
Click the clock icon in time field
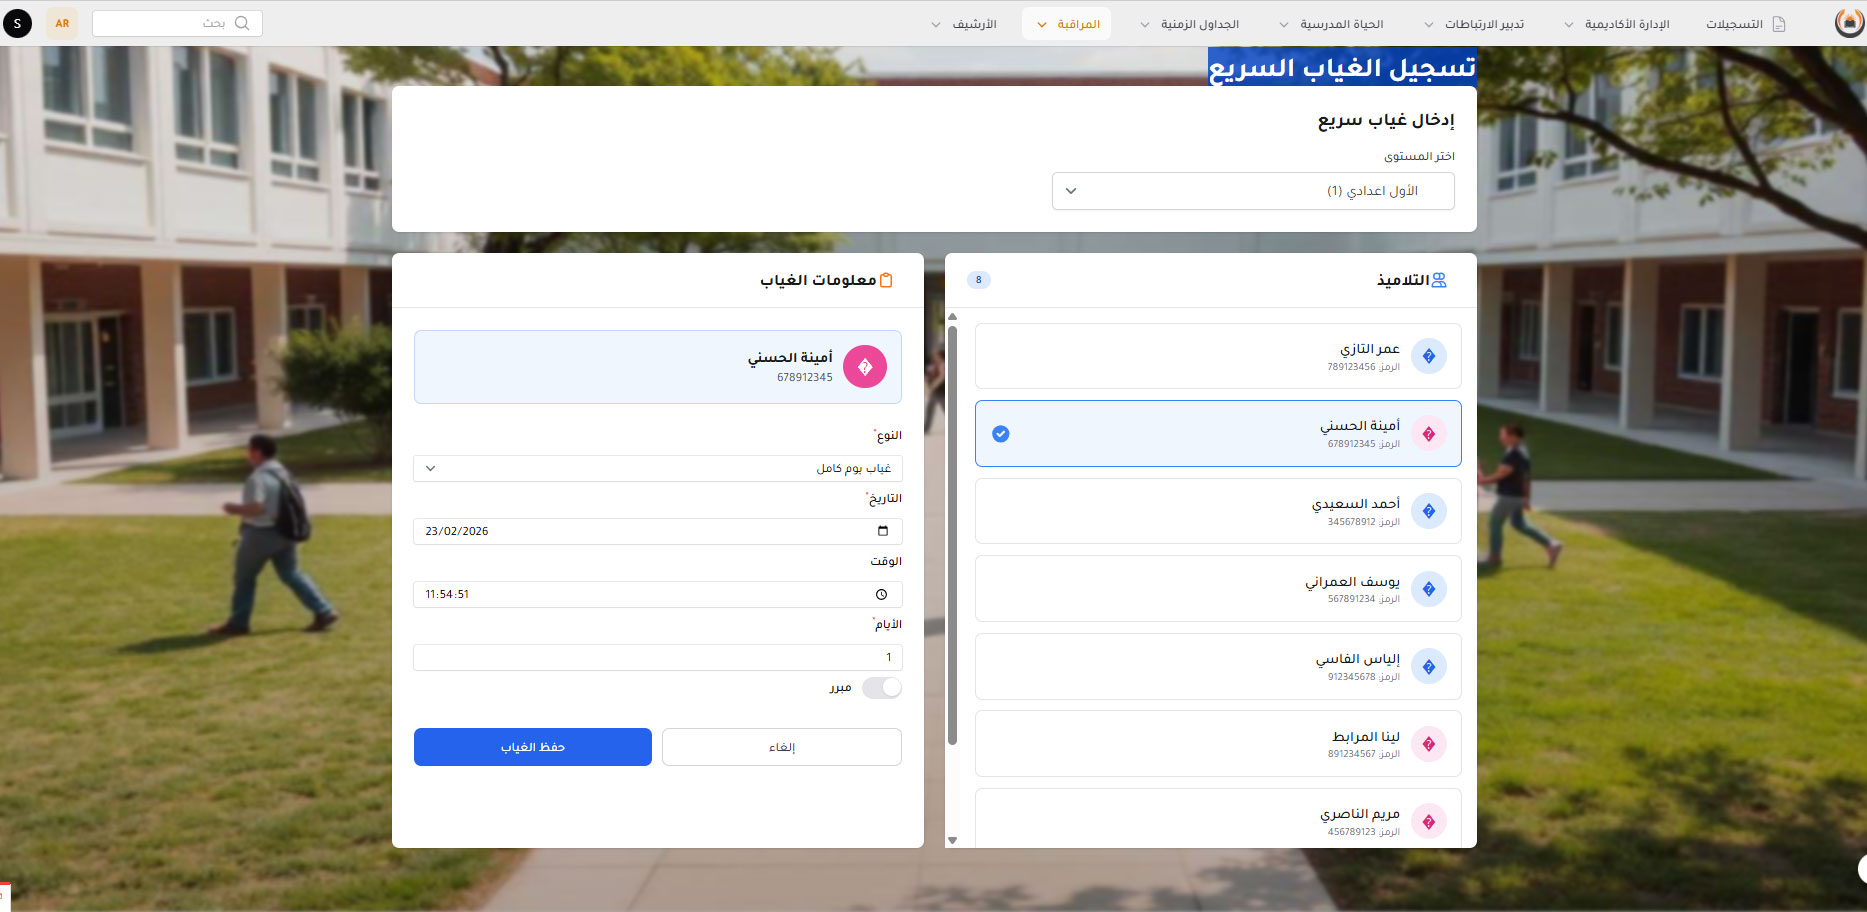(881, 594)
